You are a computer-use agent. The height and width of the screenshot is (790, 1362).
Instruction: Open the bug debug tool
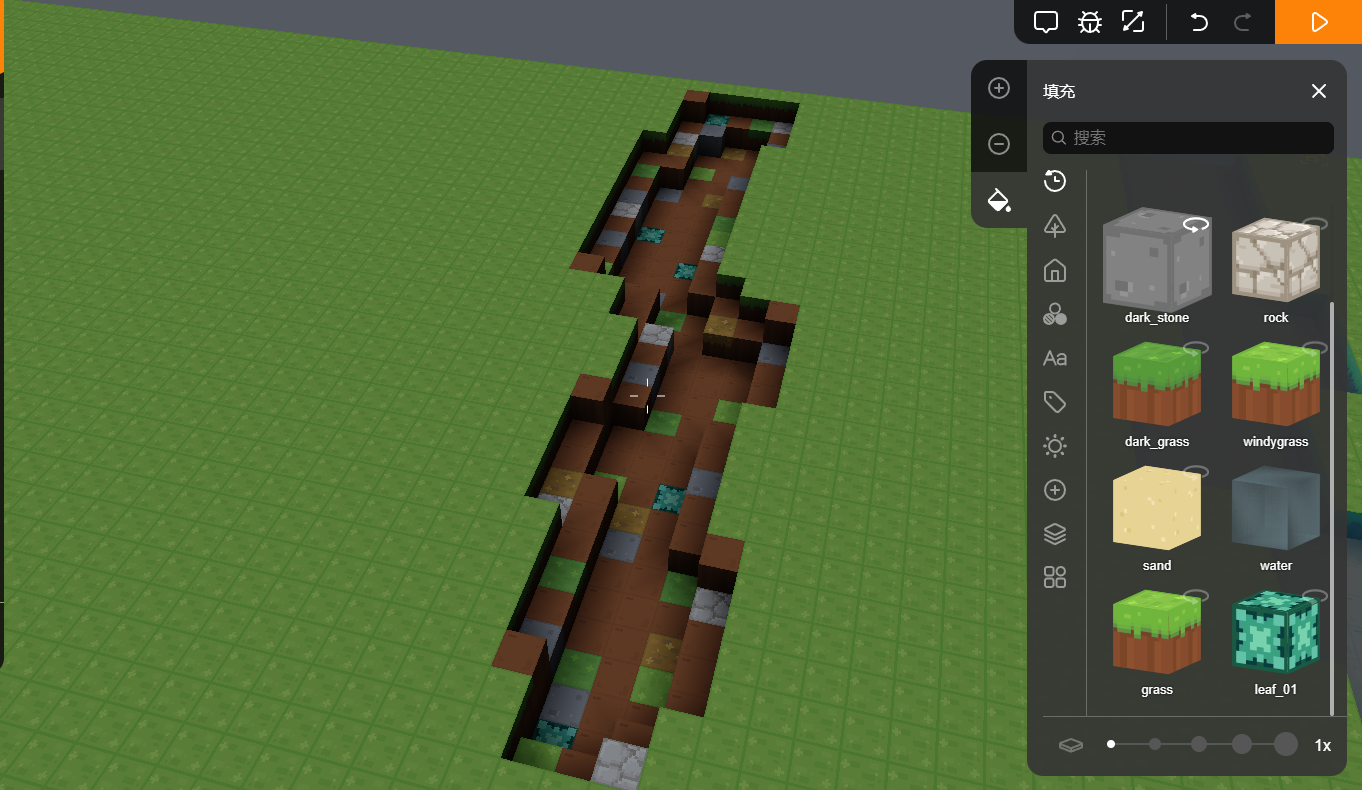(x=1090, y=22)
